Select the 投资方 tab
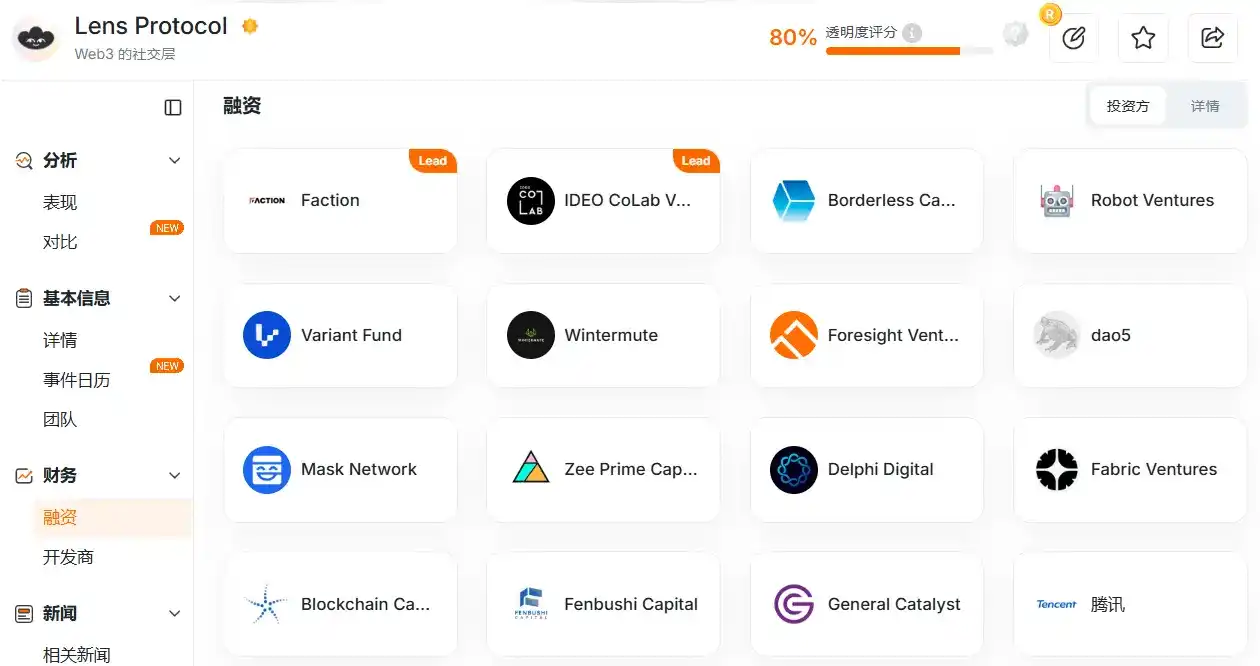The height and width of the screenshot is (666, 1260). [x=1128, y=105]
